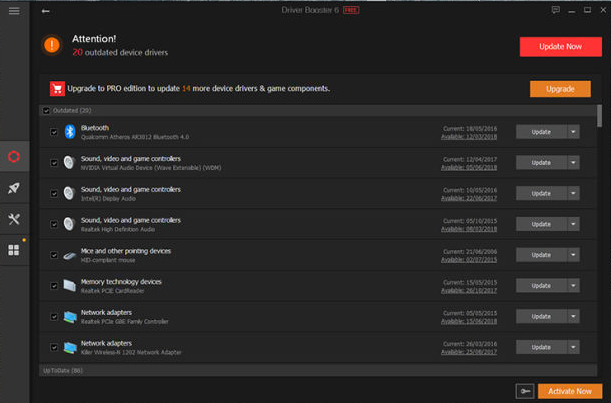Click the Realtek PCIE CardReader icon
Screen dimensions: 611x403
[69, 285]
